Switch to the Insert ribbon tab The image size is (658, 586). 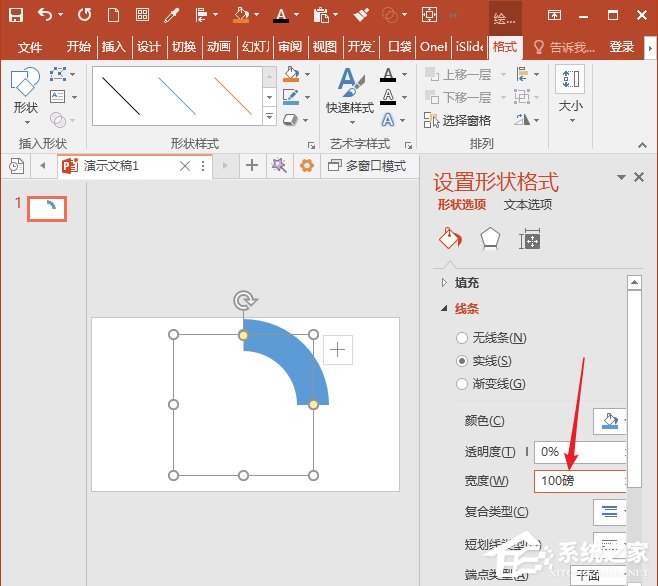[114, 47]
